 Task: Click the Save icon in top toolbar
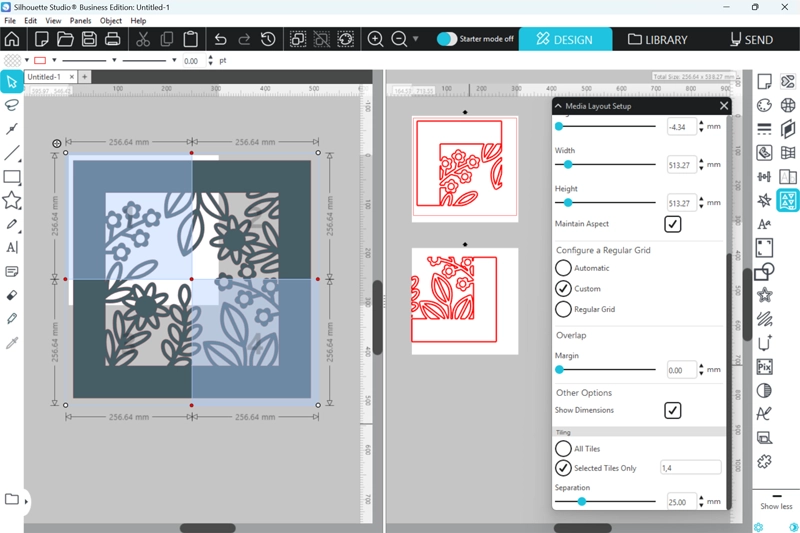89,39
